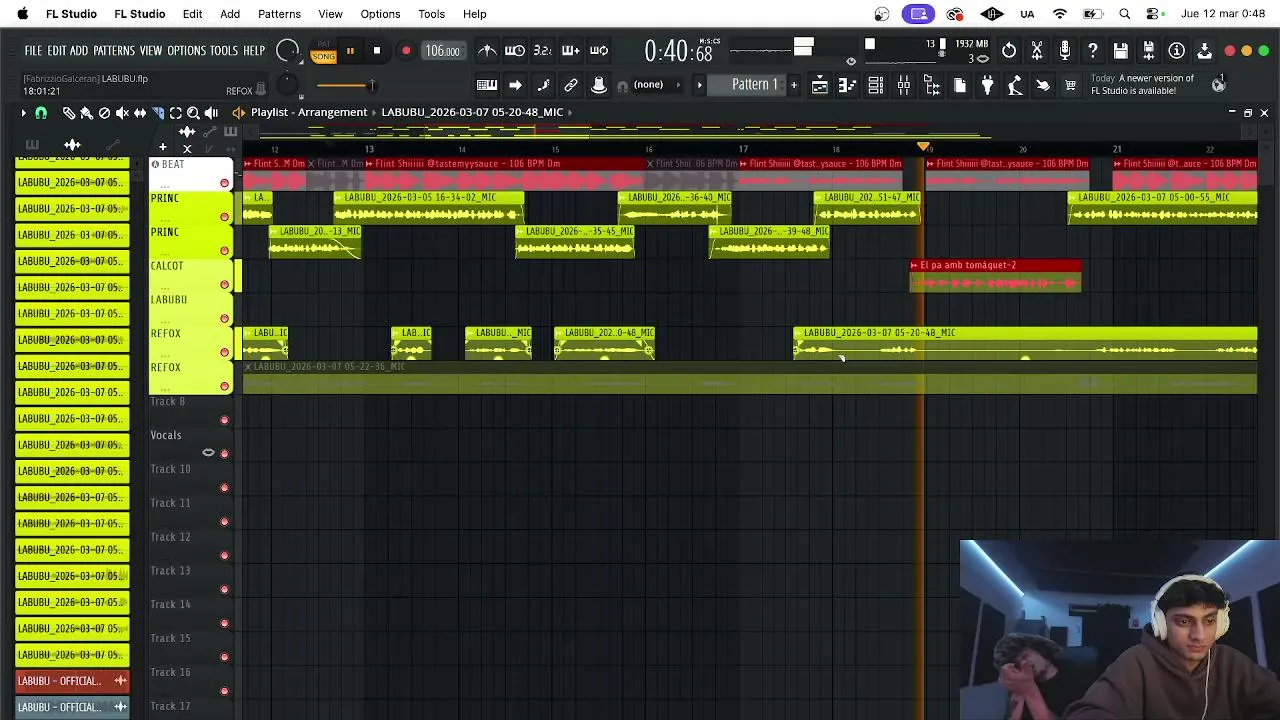
Task: Open undo history circular arrow icon
Action: click(x=1009, y=50)
